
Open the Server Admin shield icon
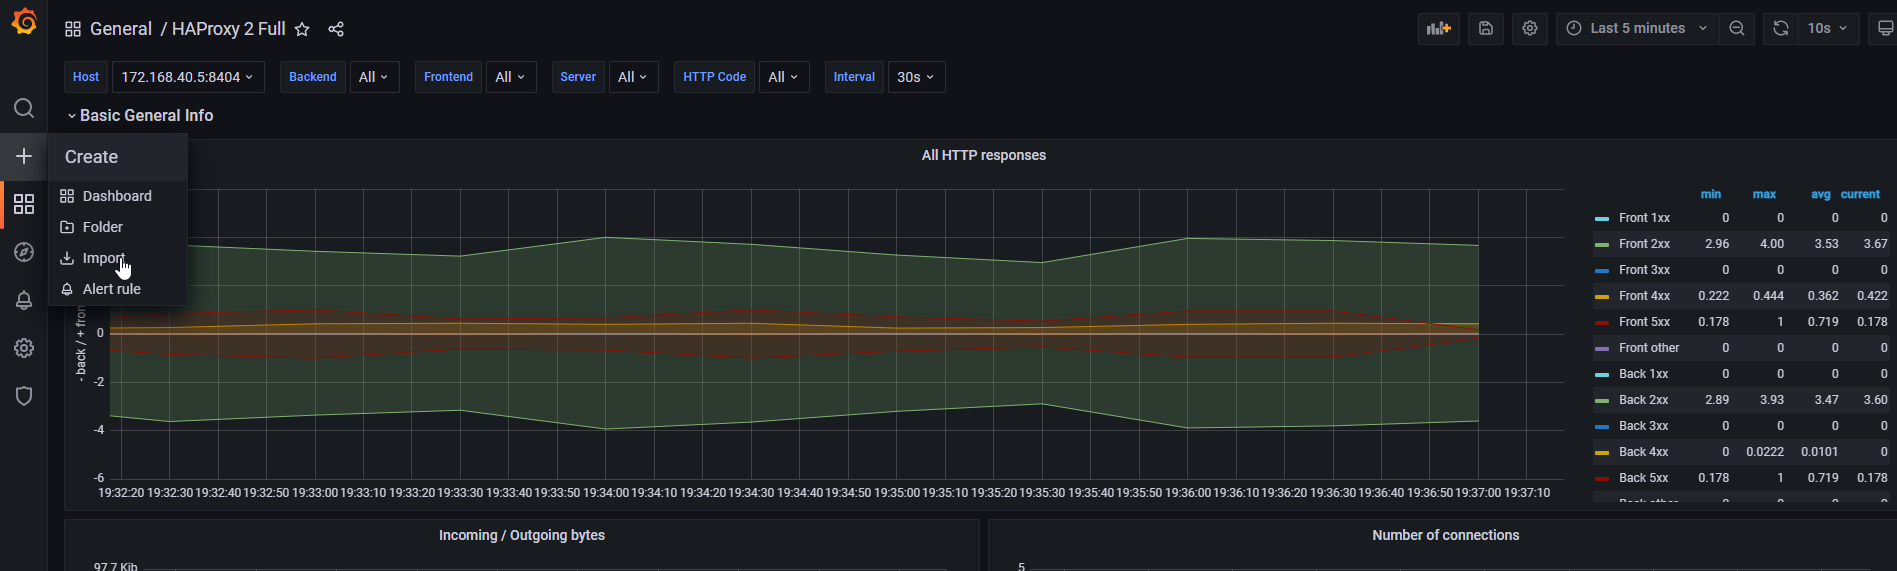click(24, 396)
